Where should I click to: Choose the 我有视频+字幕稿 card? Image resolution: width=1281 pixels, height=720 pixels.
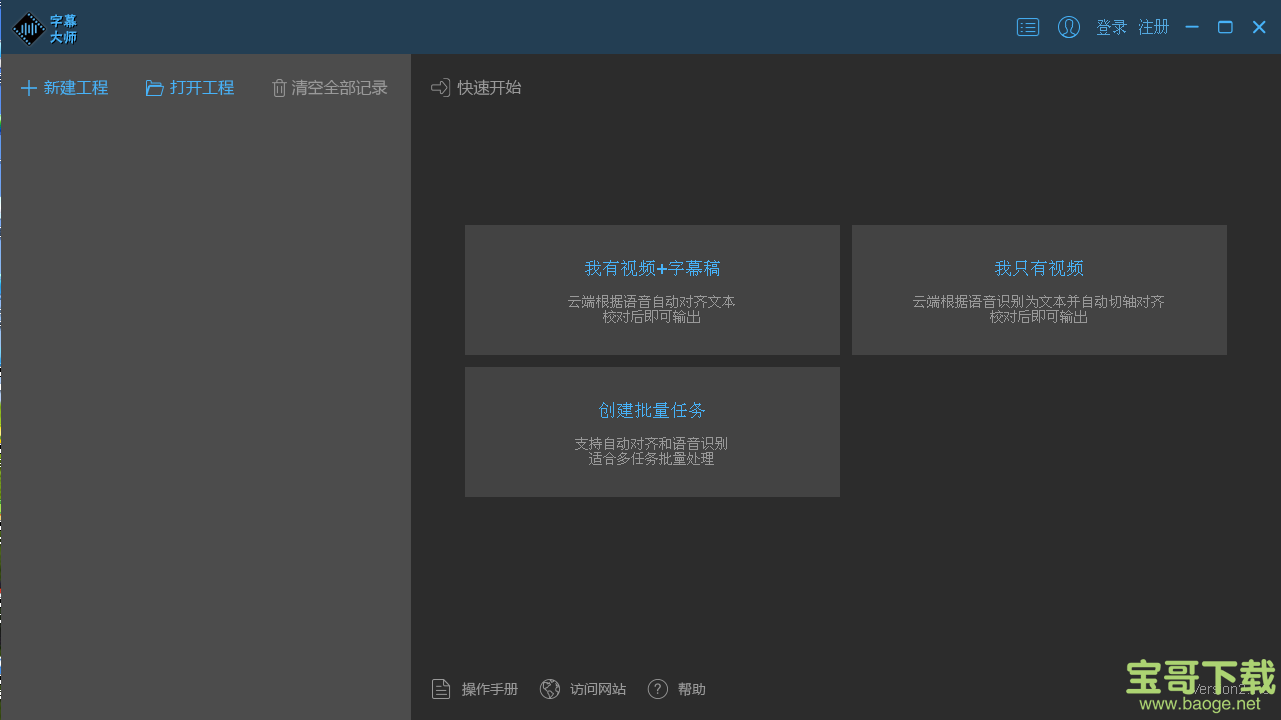[x=652, y=290]
